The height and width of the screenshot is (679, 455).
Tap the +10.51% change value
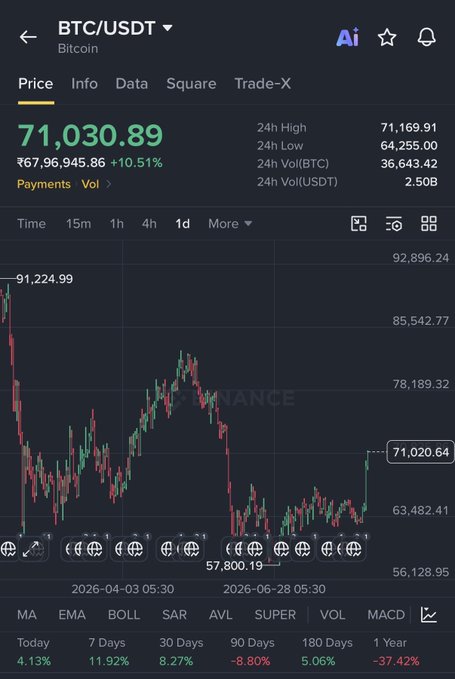136,163
